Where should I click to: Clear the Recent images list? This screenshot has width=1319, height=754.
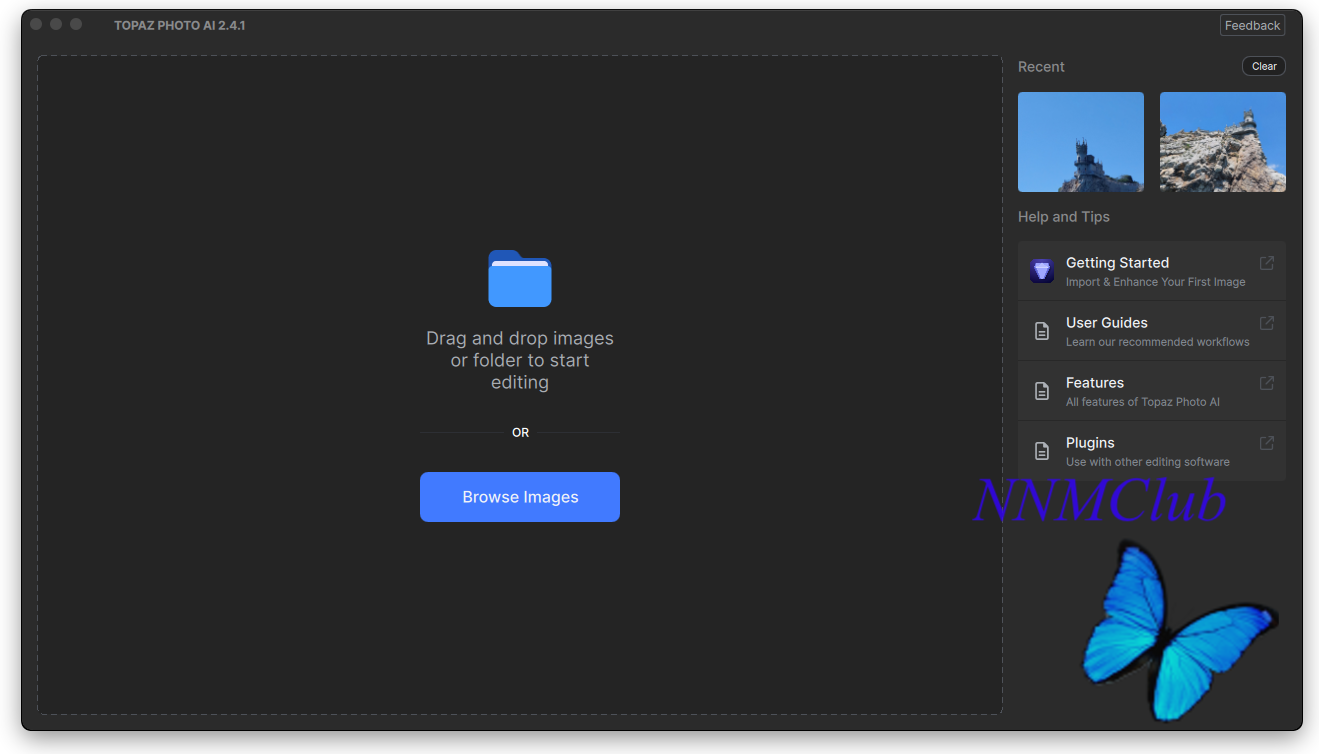point(1264,66)
